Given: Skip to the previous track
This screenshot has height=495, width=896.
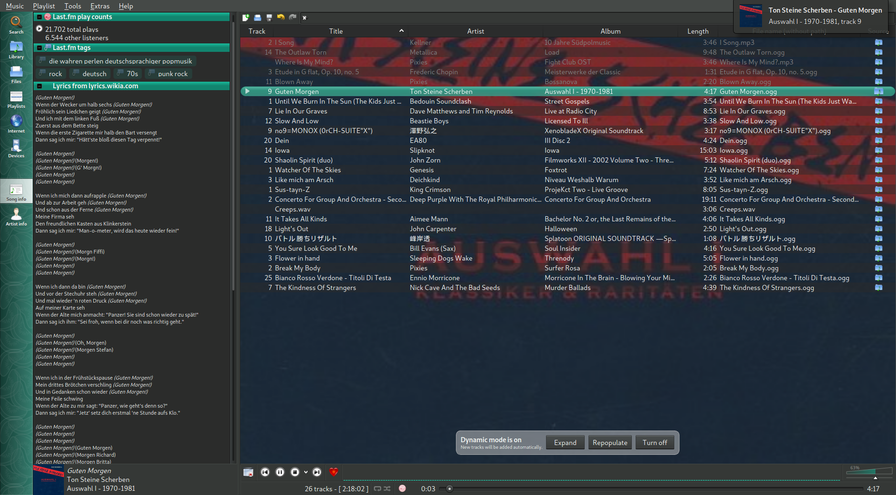Looking at the screenshot, I should click(265, 472).
